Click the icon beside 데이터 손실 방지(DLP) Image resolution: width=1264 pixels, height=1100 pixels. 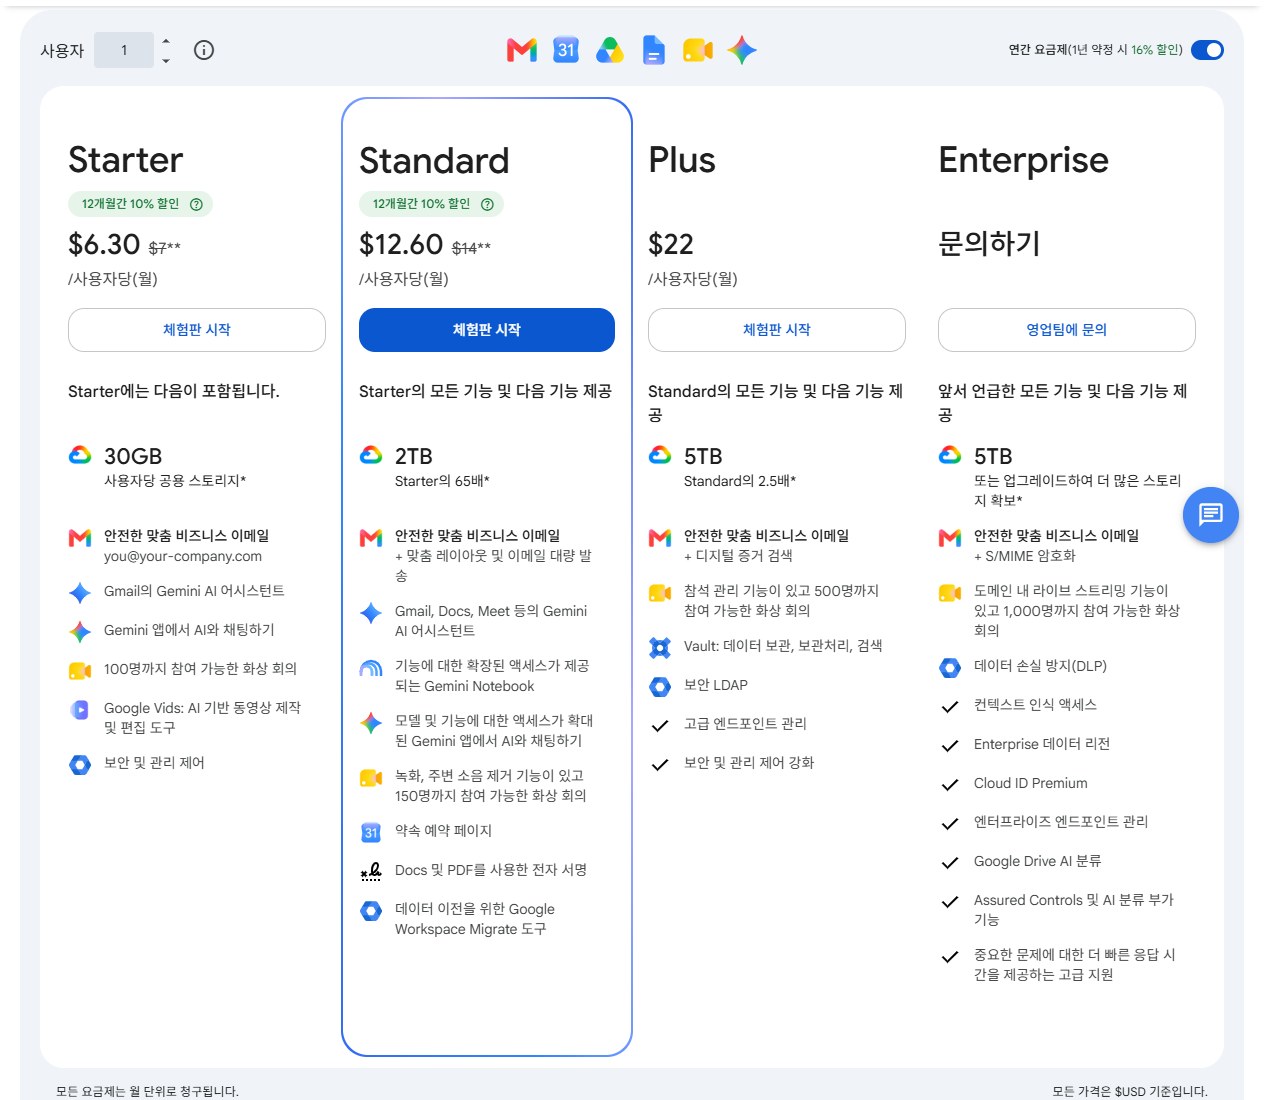950,667
